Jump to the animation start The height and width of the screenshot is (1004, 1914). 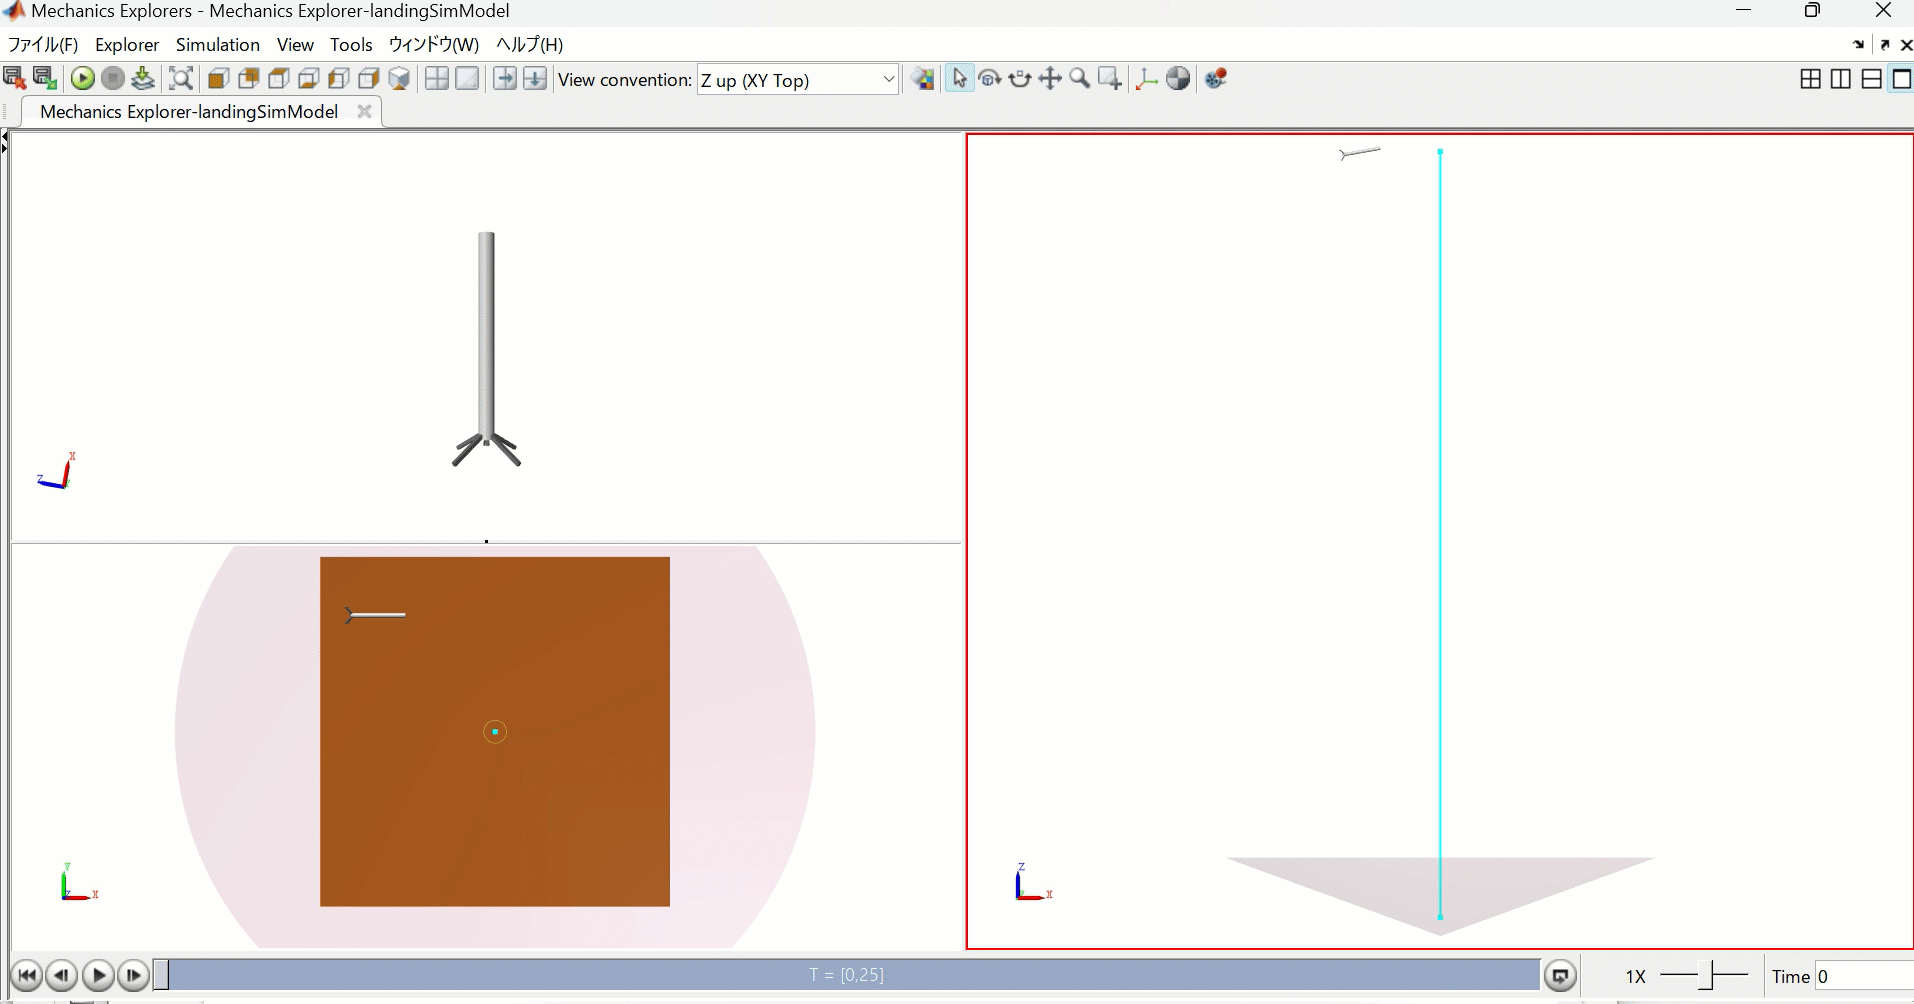click(x=27, y=975)
